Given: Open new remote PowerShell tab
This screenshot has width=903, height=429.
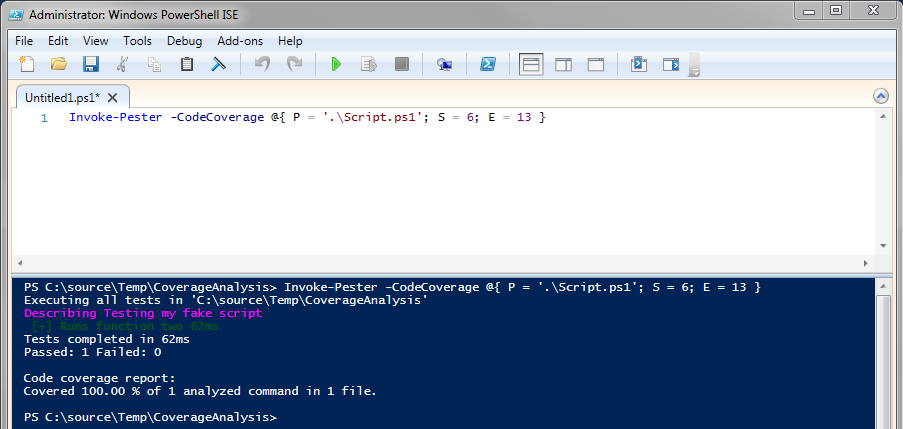Looking at the screenshot, I should point(444,65).
